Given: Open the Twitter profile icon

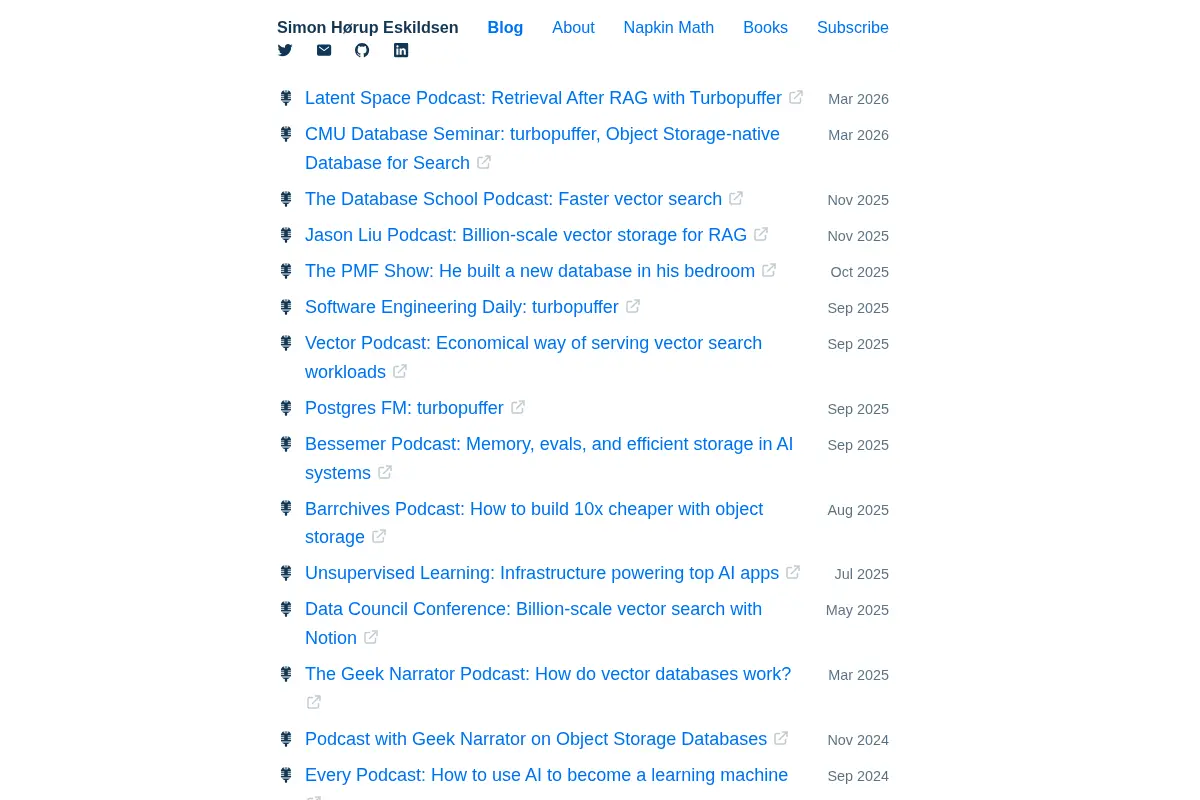Looking at the screenshot, I should (285, 50).
